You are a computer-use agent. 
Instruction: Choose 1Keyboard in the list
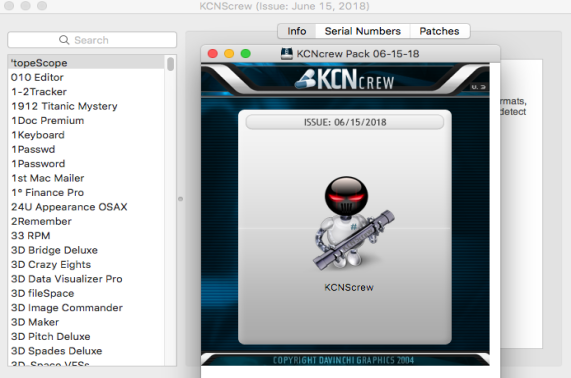(x=86, y=135)
